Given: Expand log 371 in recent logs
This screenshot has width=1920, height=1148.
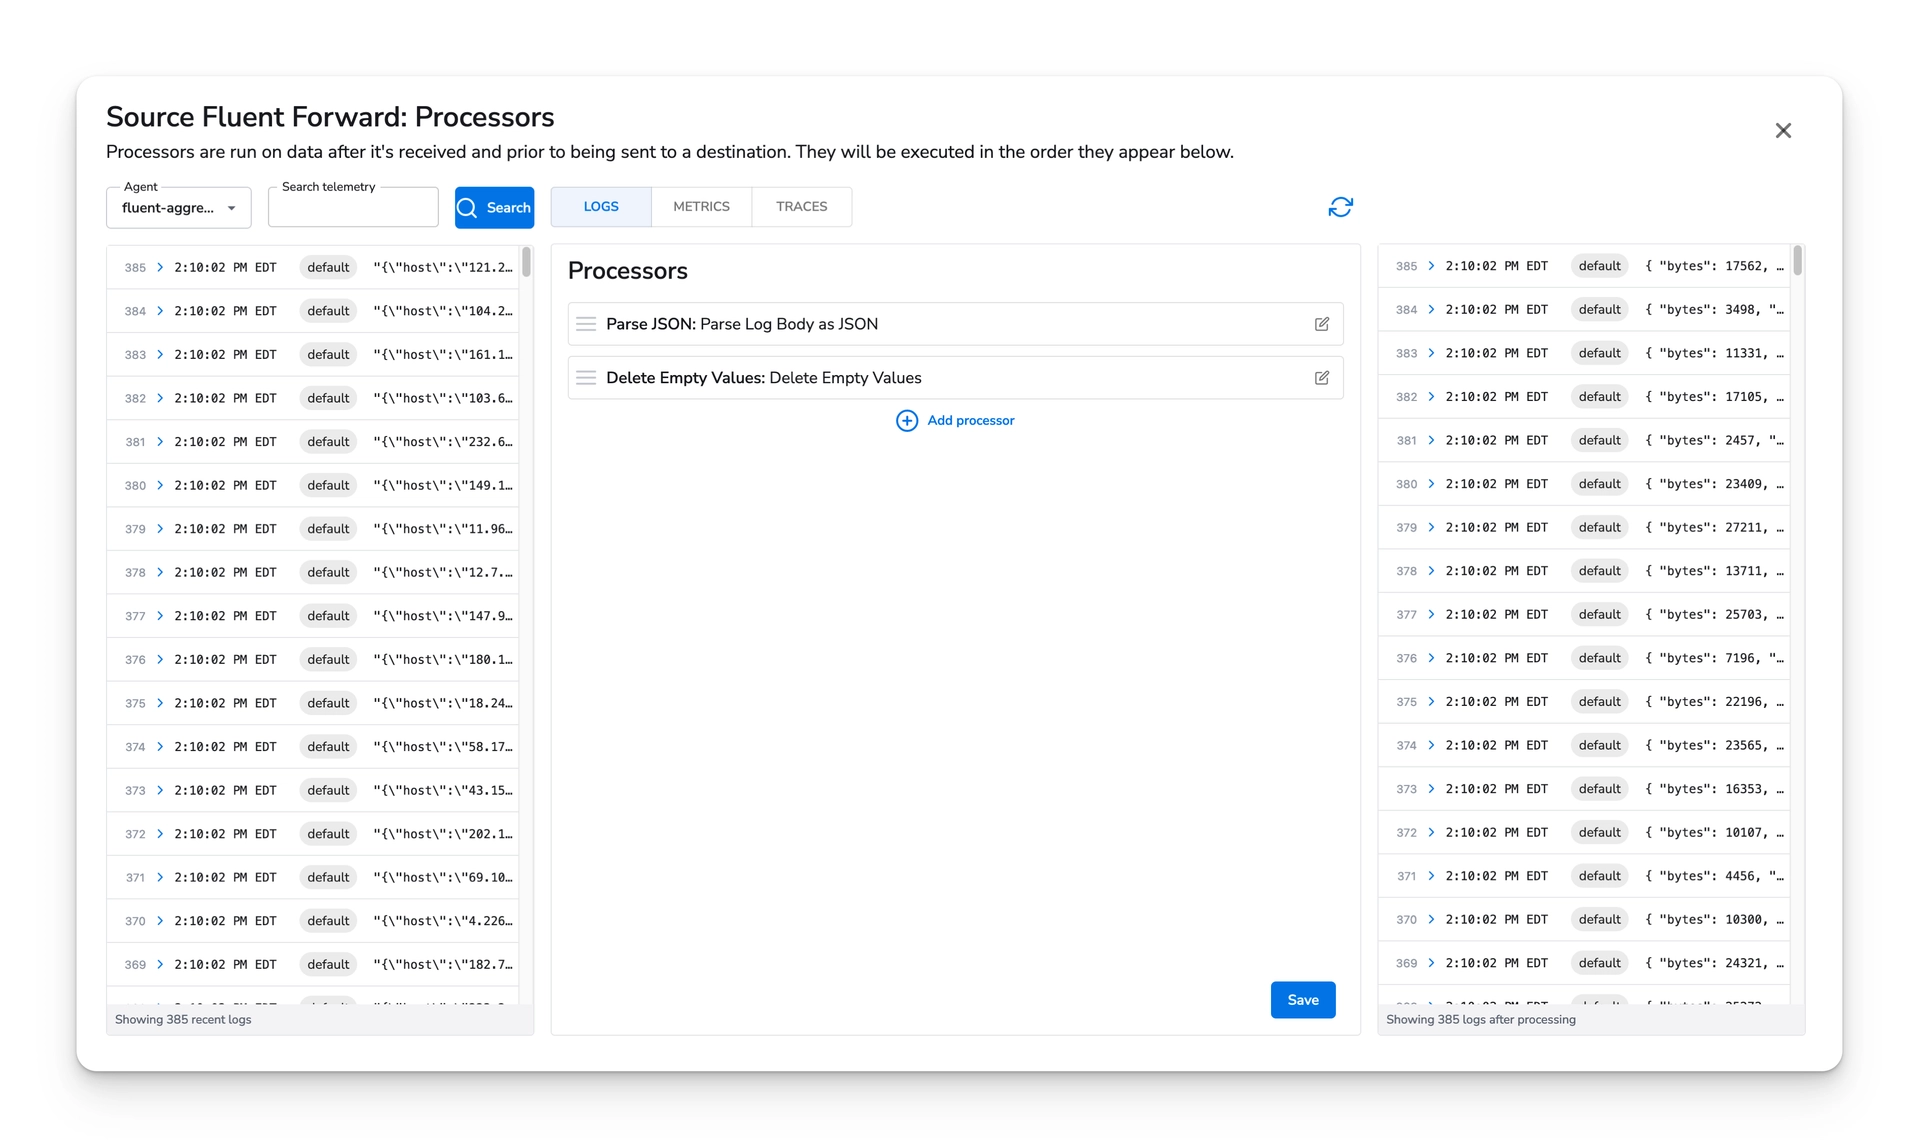Looking at the screenshot, I should [x=160, y=878].
